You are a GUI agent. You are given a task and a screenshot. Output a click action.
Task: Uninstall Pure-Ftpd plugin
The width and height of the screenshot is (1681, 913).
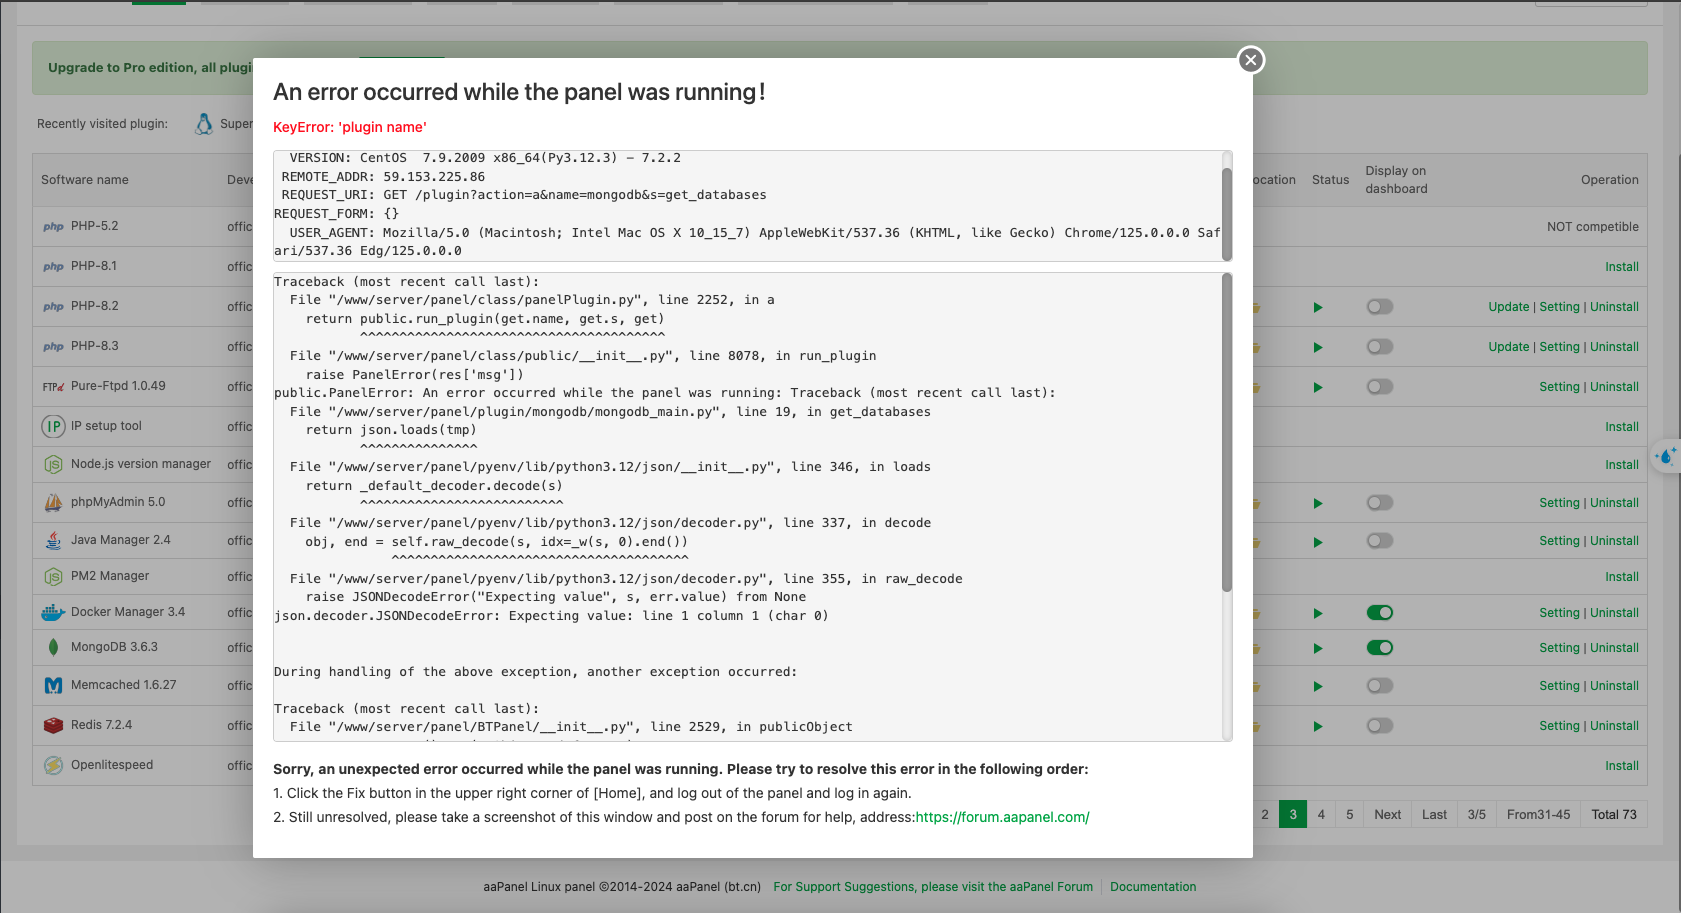(1614, 387)
